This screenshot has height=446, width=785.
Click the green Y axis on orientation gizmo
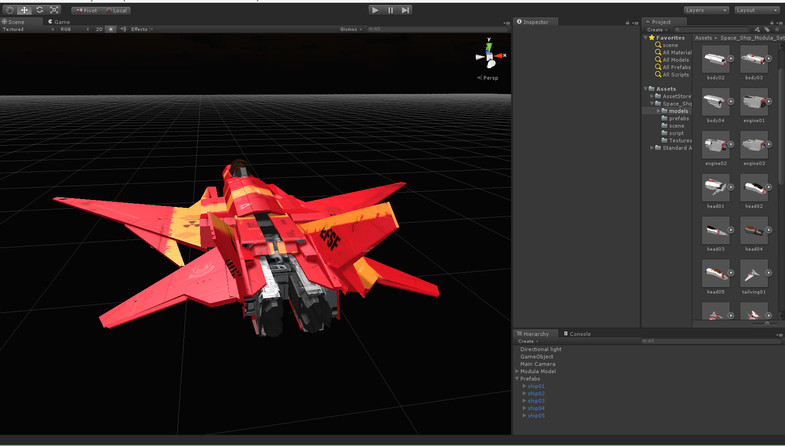(x=489, y=47)
